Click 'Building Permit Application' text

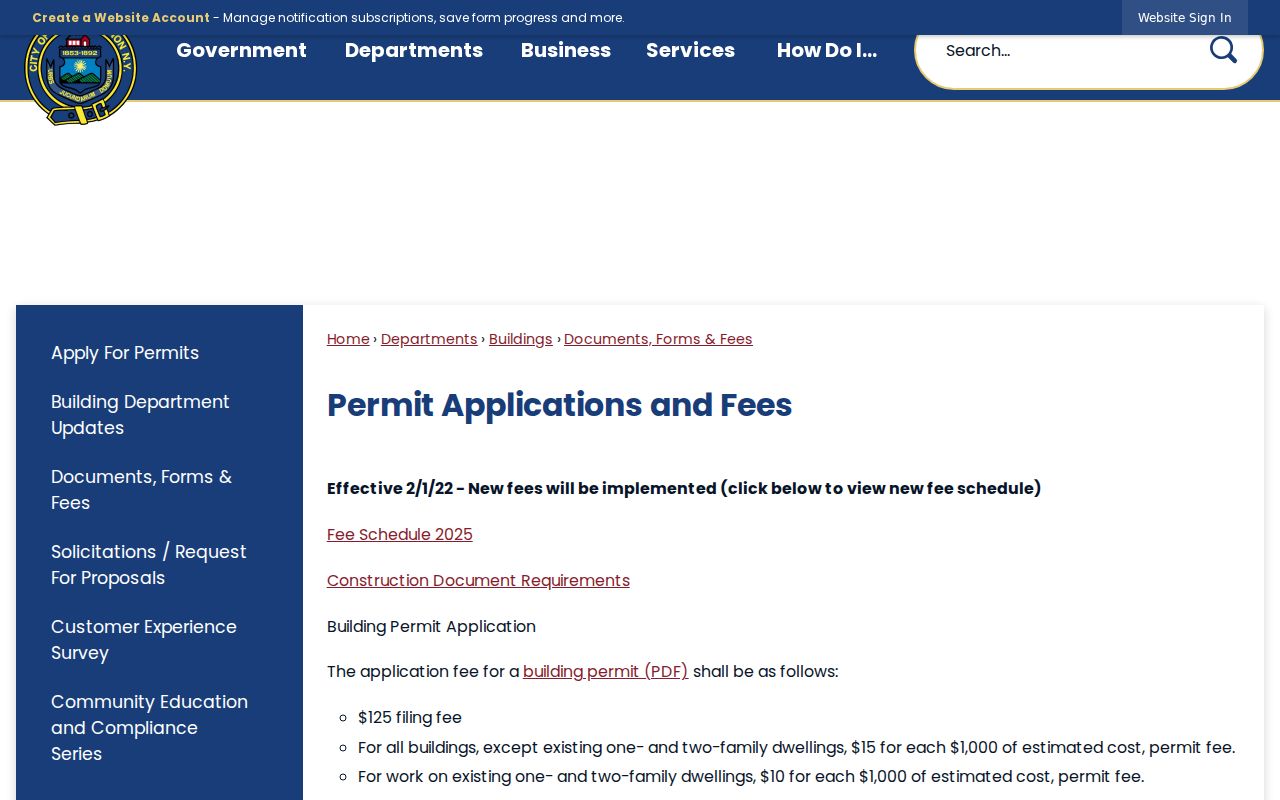431,626
